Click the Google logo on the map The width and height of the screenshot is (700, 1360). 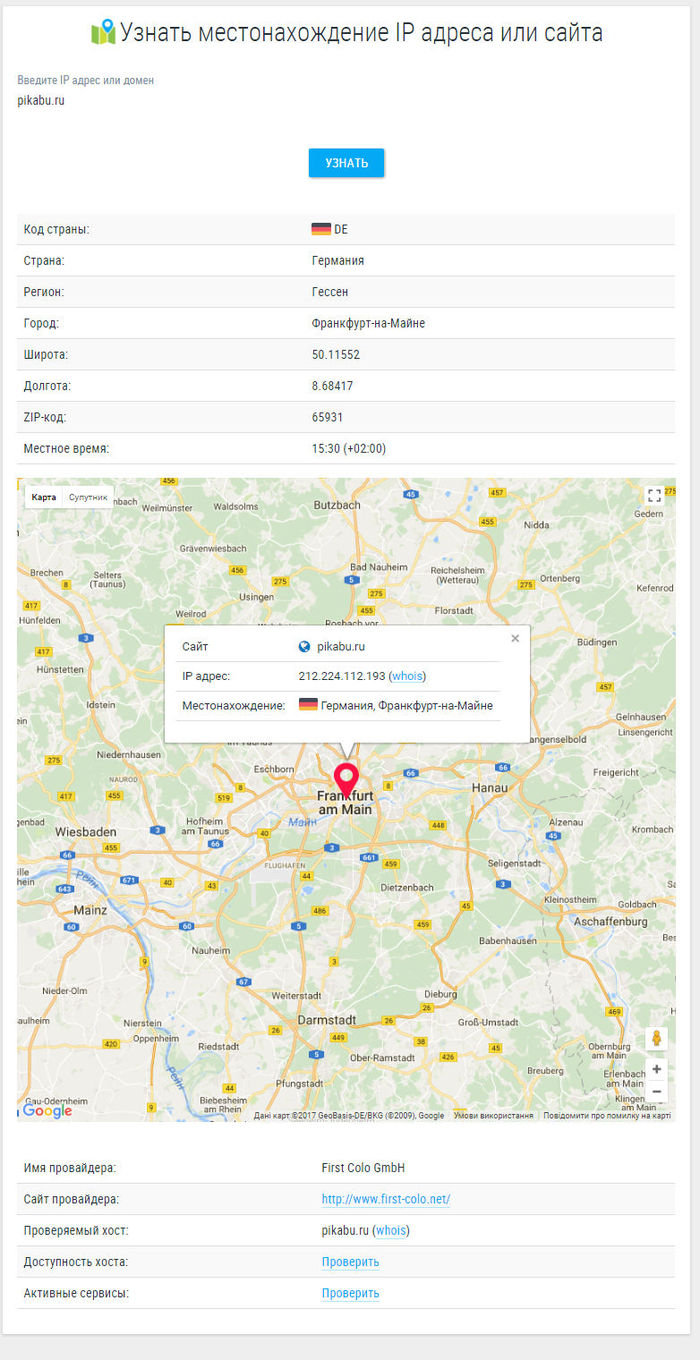click(x=47, y=1110)
